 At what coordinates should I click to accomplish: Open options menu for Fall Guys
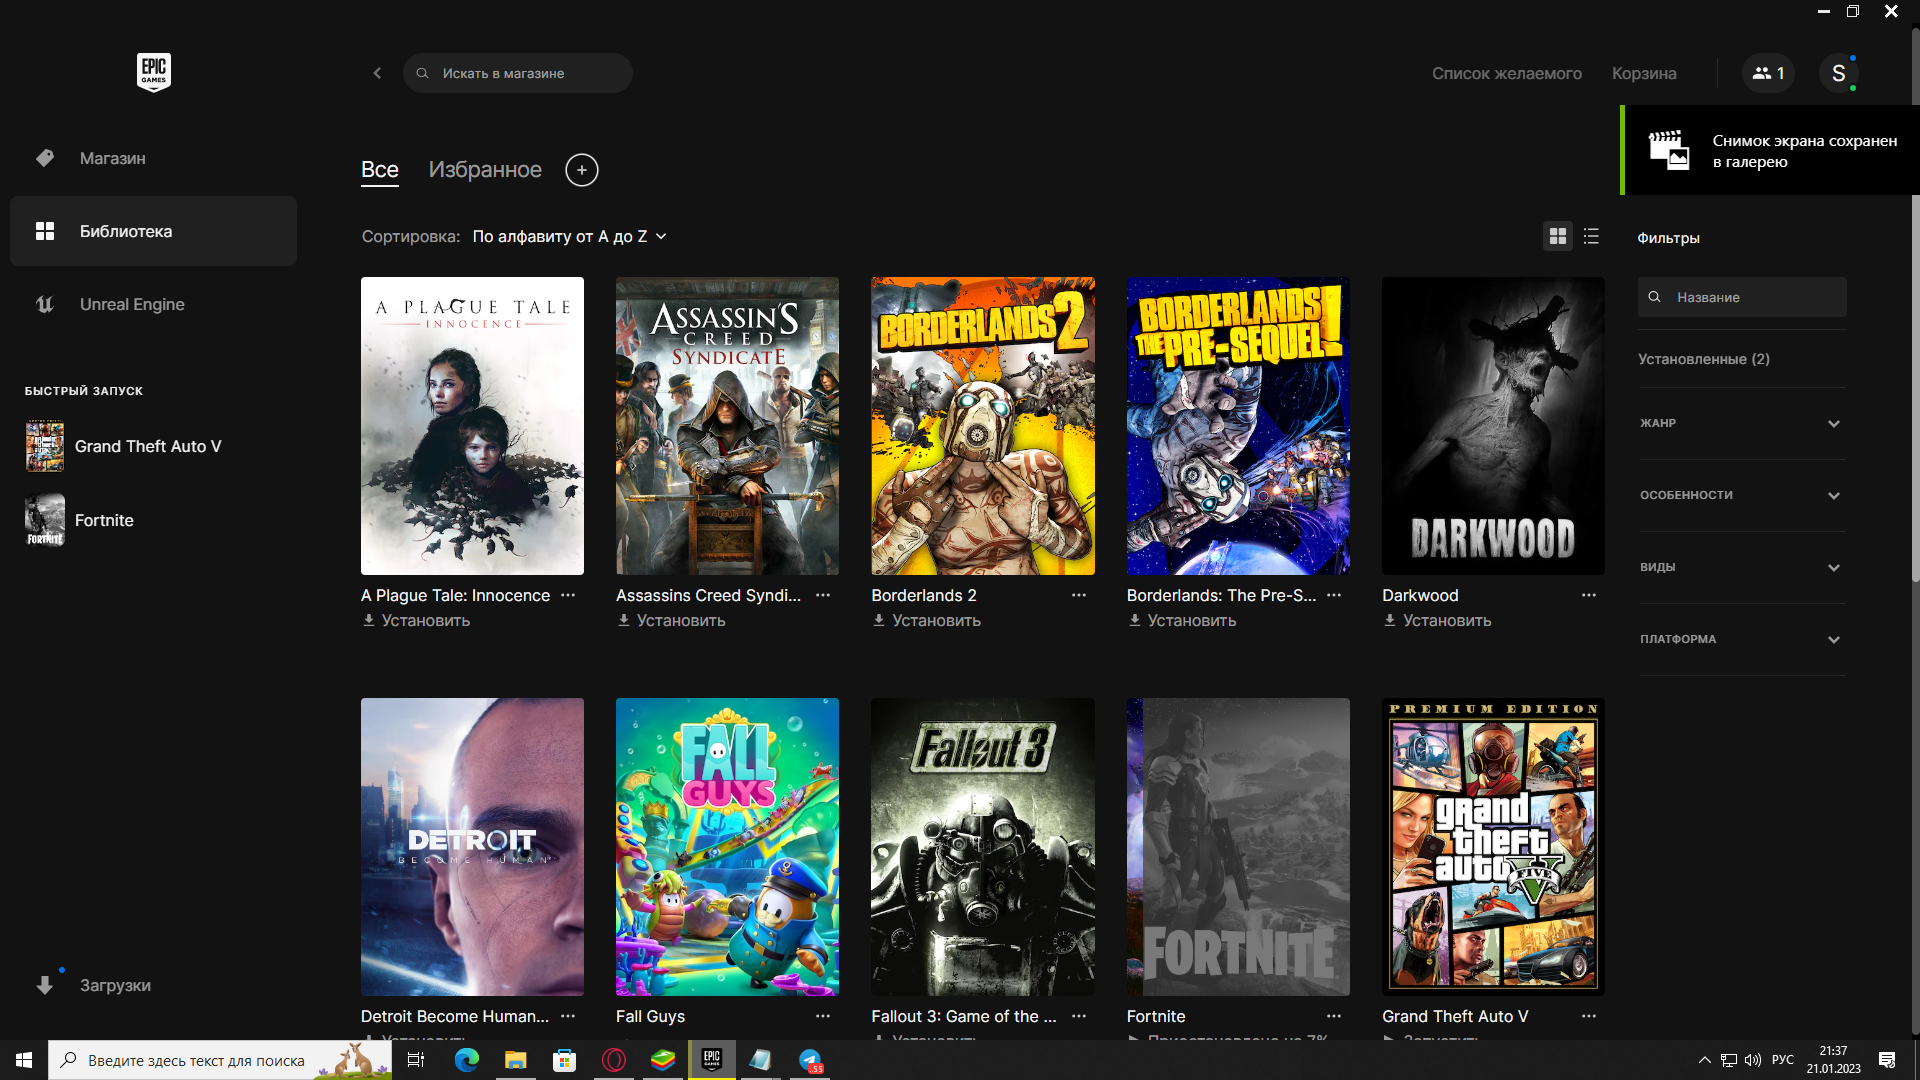point(823,1016)
